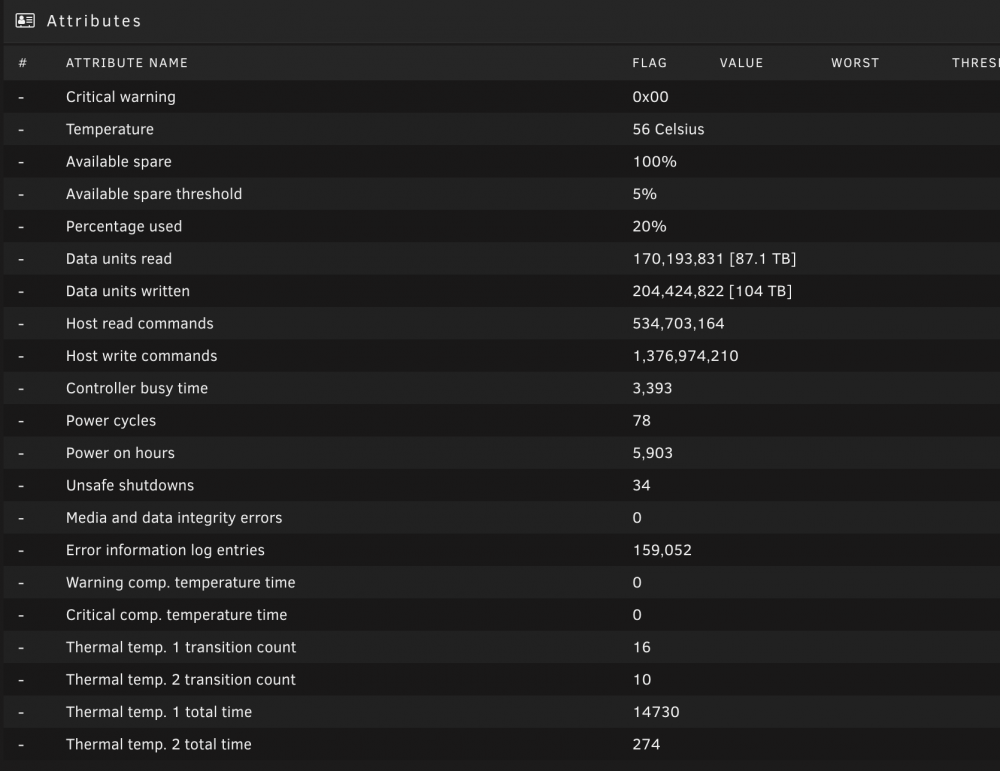Select the FLAG column header
Screen dimensions: 1000x771
pos(649,62)
